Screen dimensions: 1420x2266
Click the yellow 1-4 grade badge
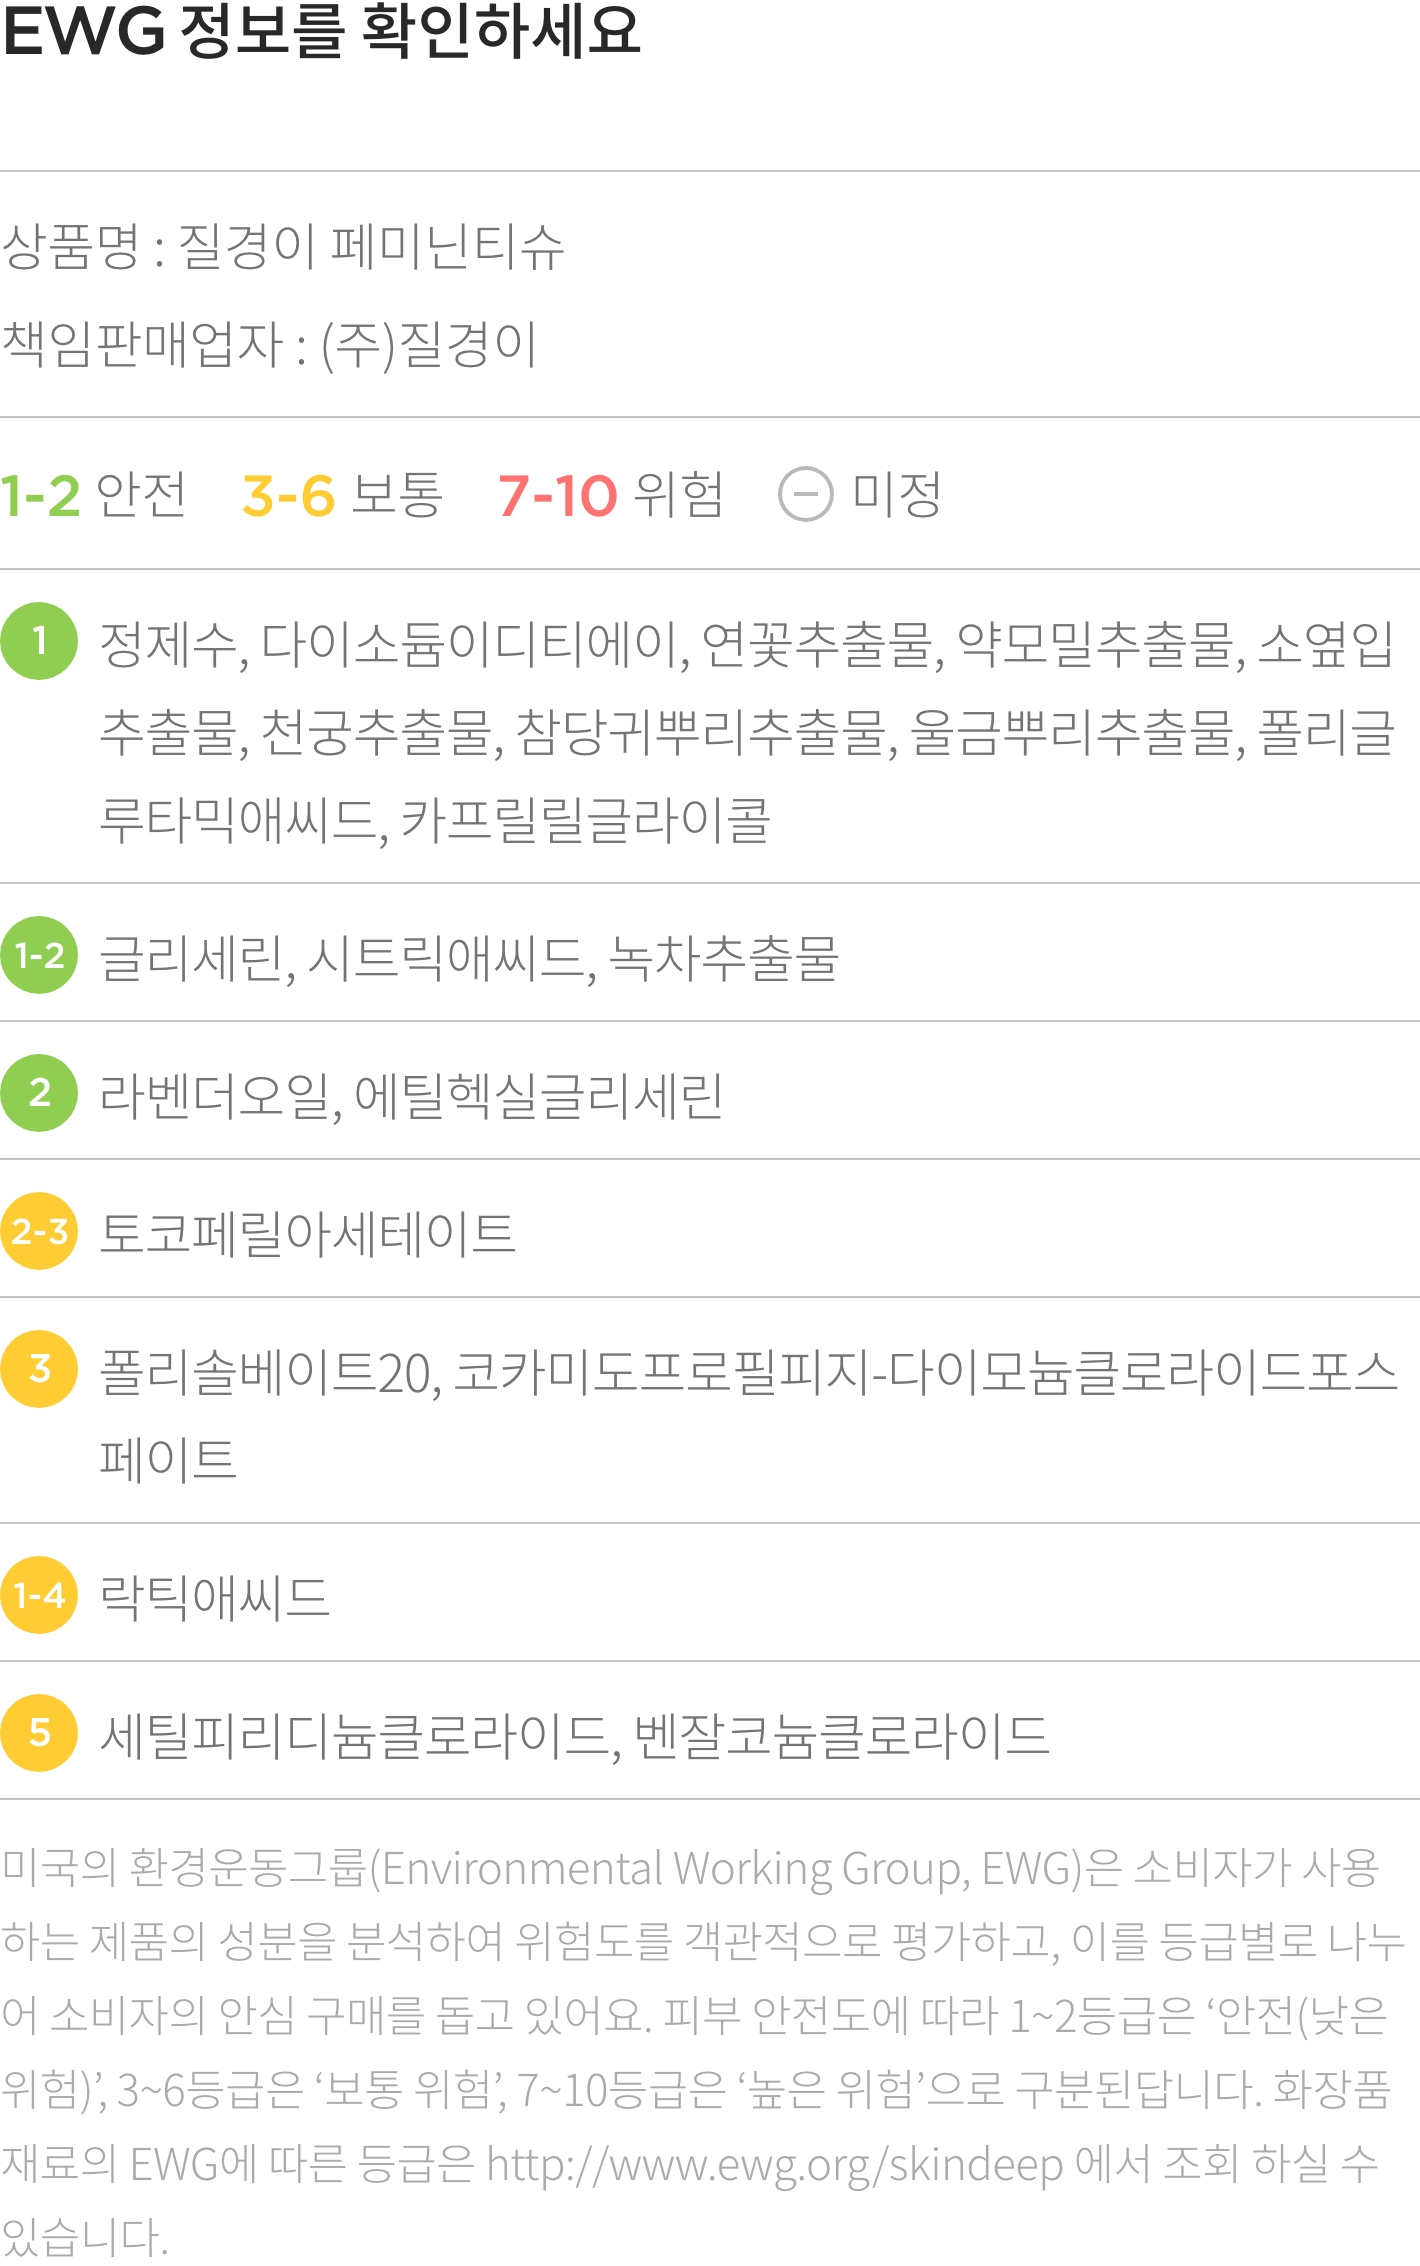[x=39, y=1595]
